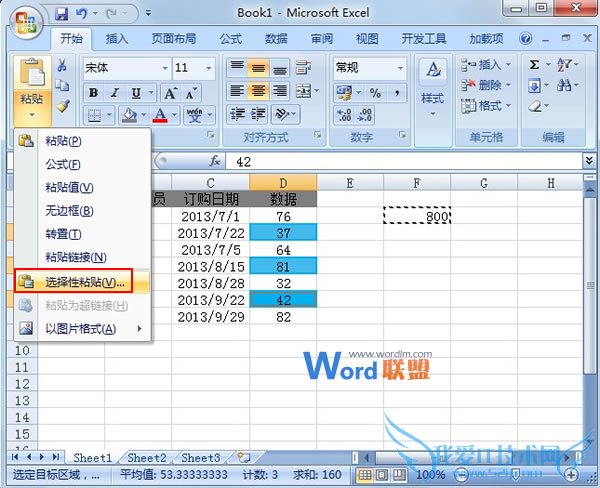Image resolution: width=600 pixels, height=488 pixels.
Task: Switch to the 插入 ribbon tab
Action: click(x=116, y=39)
